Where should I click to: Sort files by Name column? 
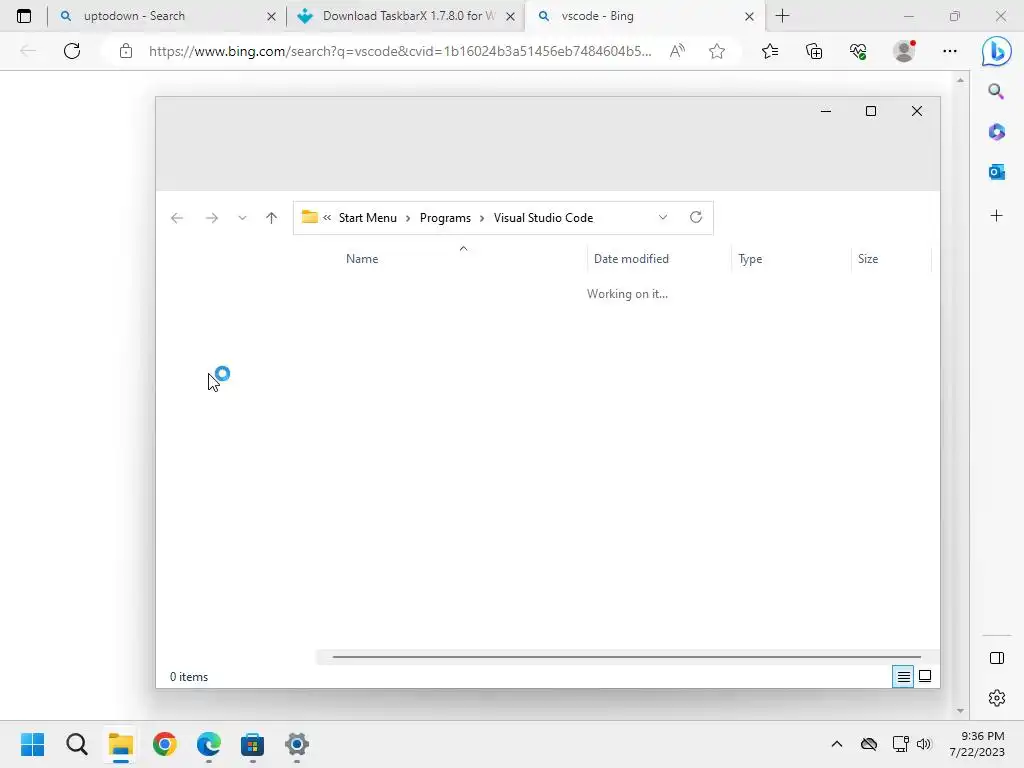click(362, 259)
